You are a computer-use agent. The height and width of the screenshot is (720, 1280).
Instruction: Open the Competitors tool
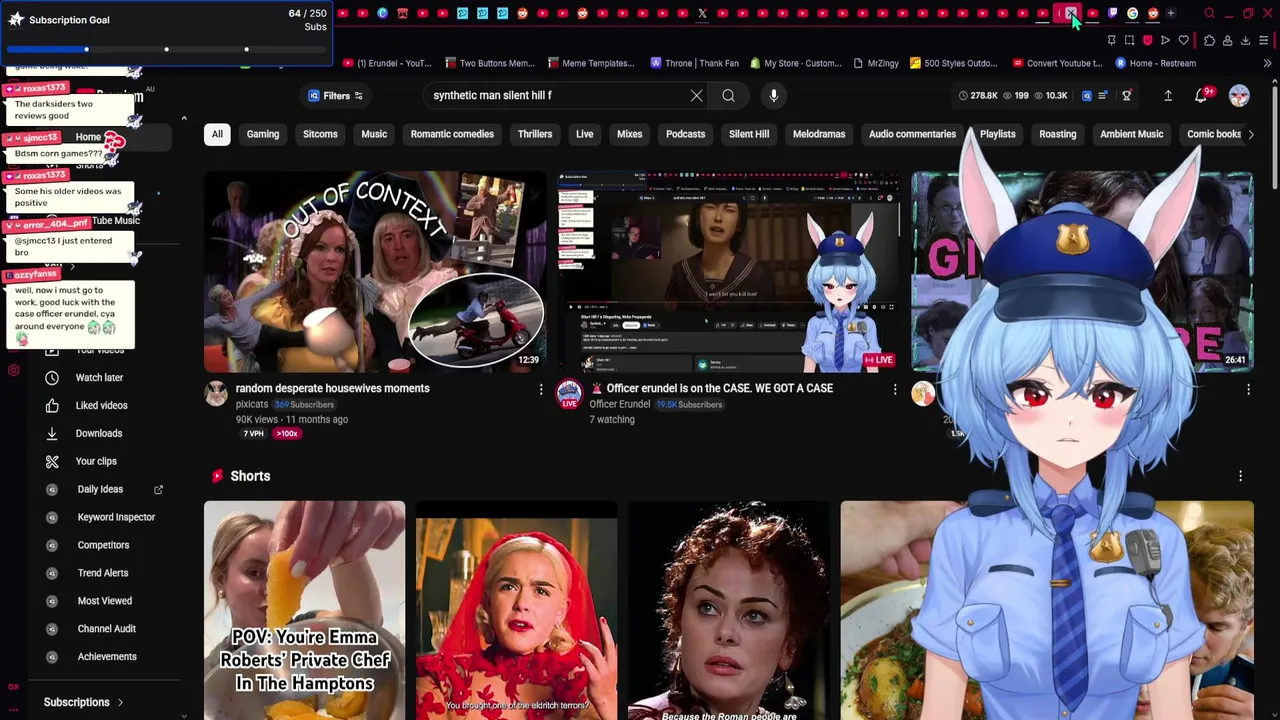[x=103, y=546]
